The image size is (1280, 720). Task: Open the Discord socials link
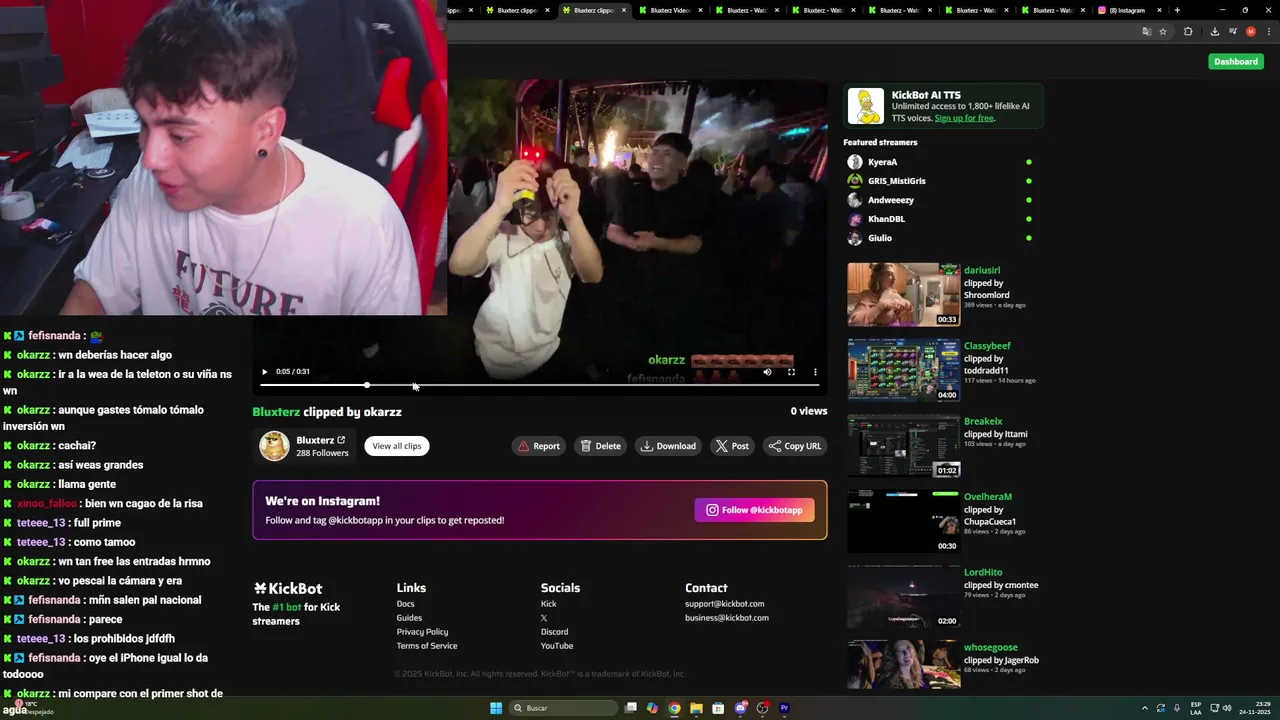click(x=554, y=632)
